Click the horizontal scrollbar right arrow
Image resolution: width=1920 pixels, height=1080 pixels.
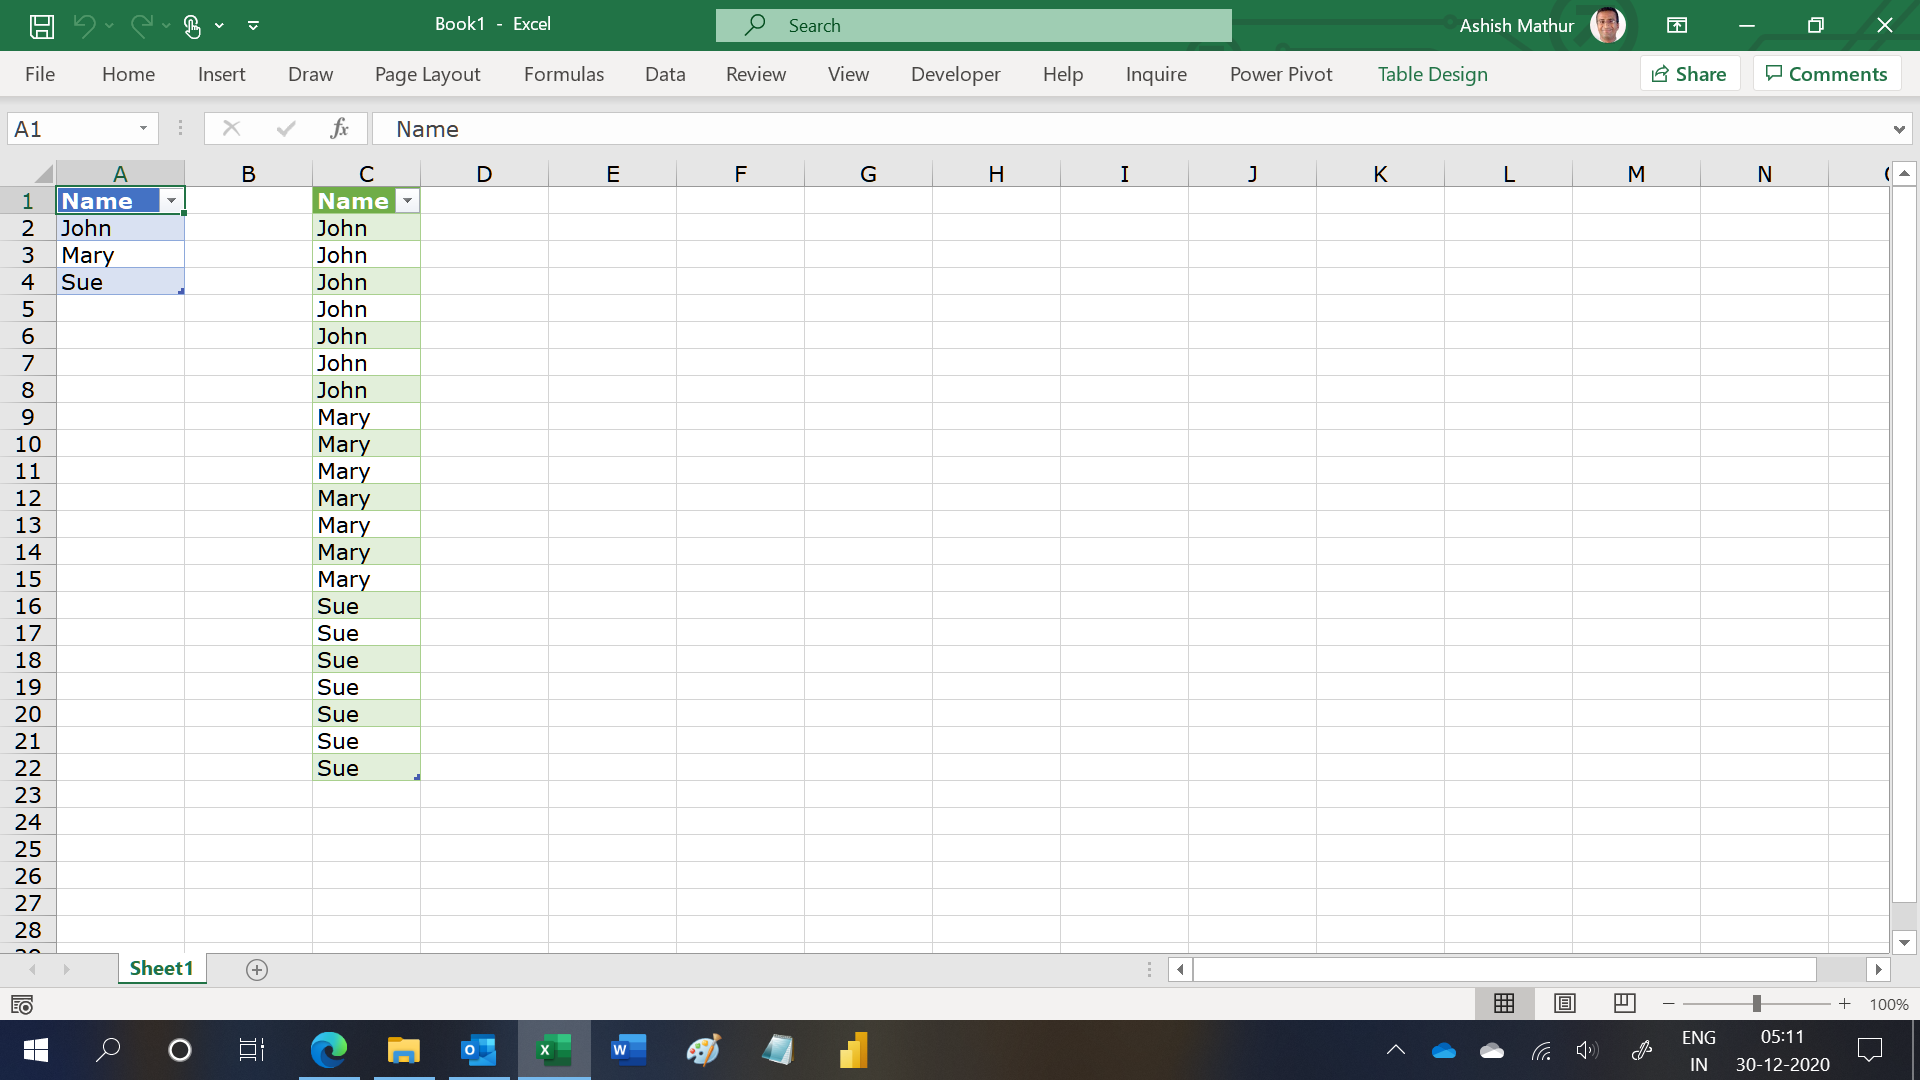(x=1878, y=969)
